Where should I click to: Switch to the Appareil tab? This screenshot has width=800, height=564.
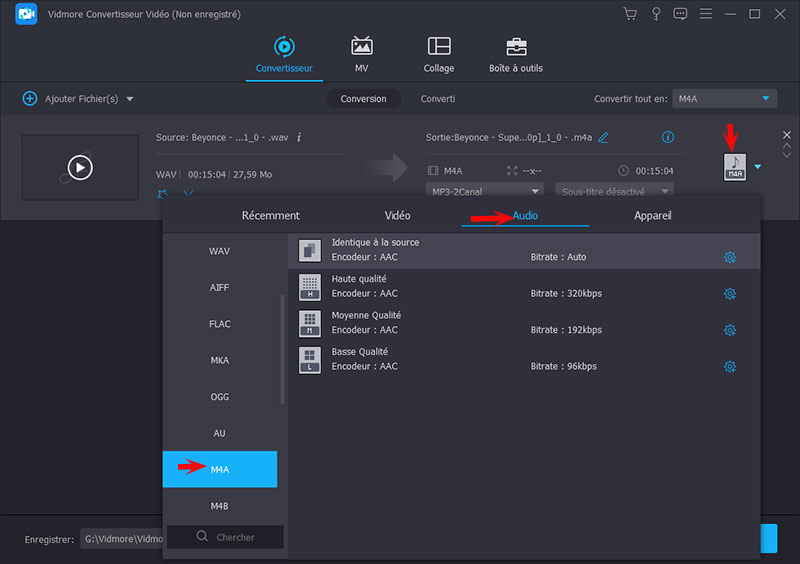click(x=652, y=215)
